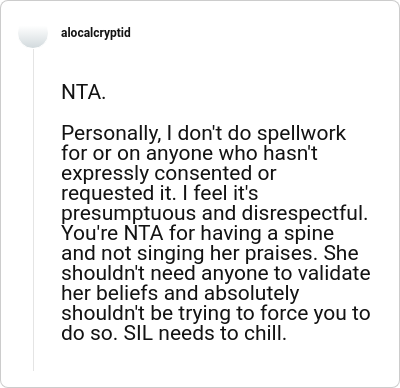Click the line 'for or on anyone who hasn't'

click(x=189, y=153)
